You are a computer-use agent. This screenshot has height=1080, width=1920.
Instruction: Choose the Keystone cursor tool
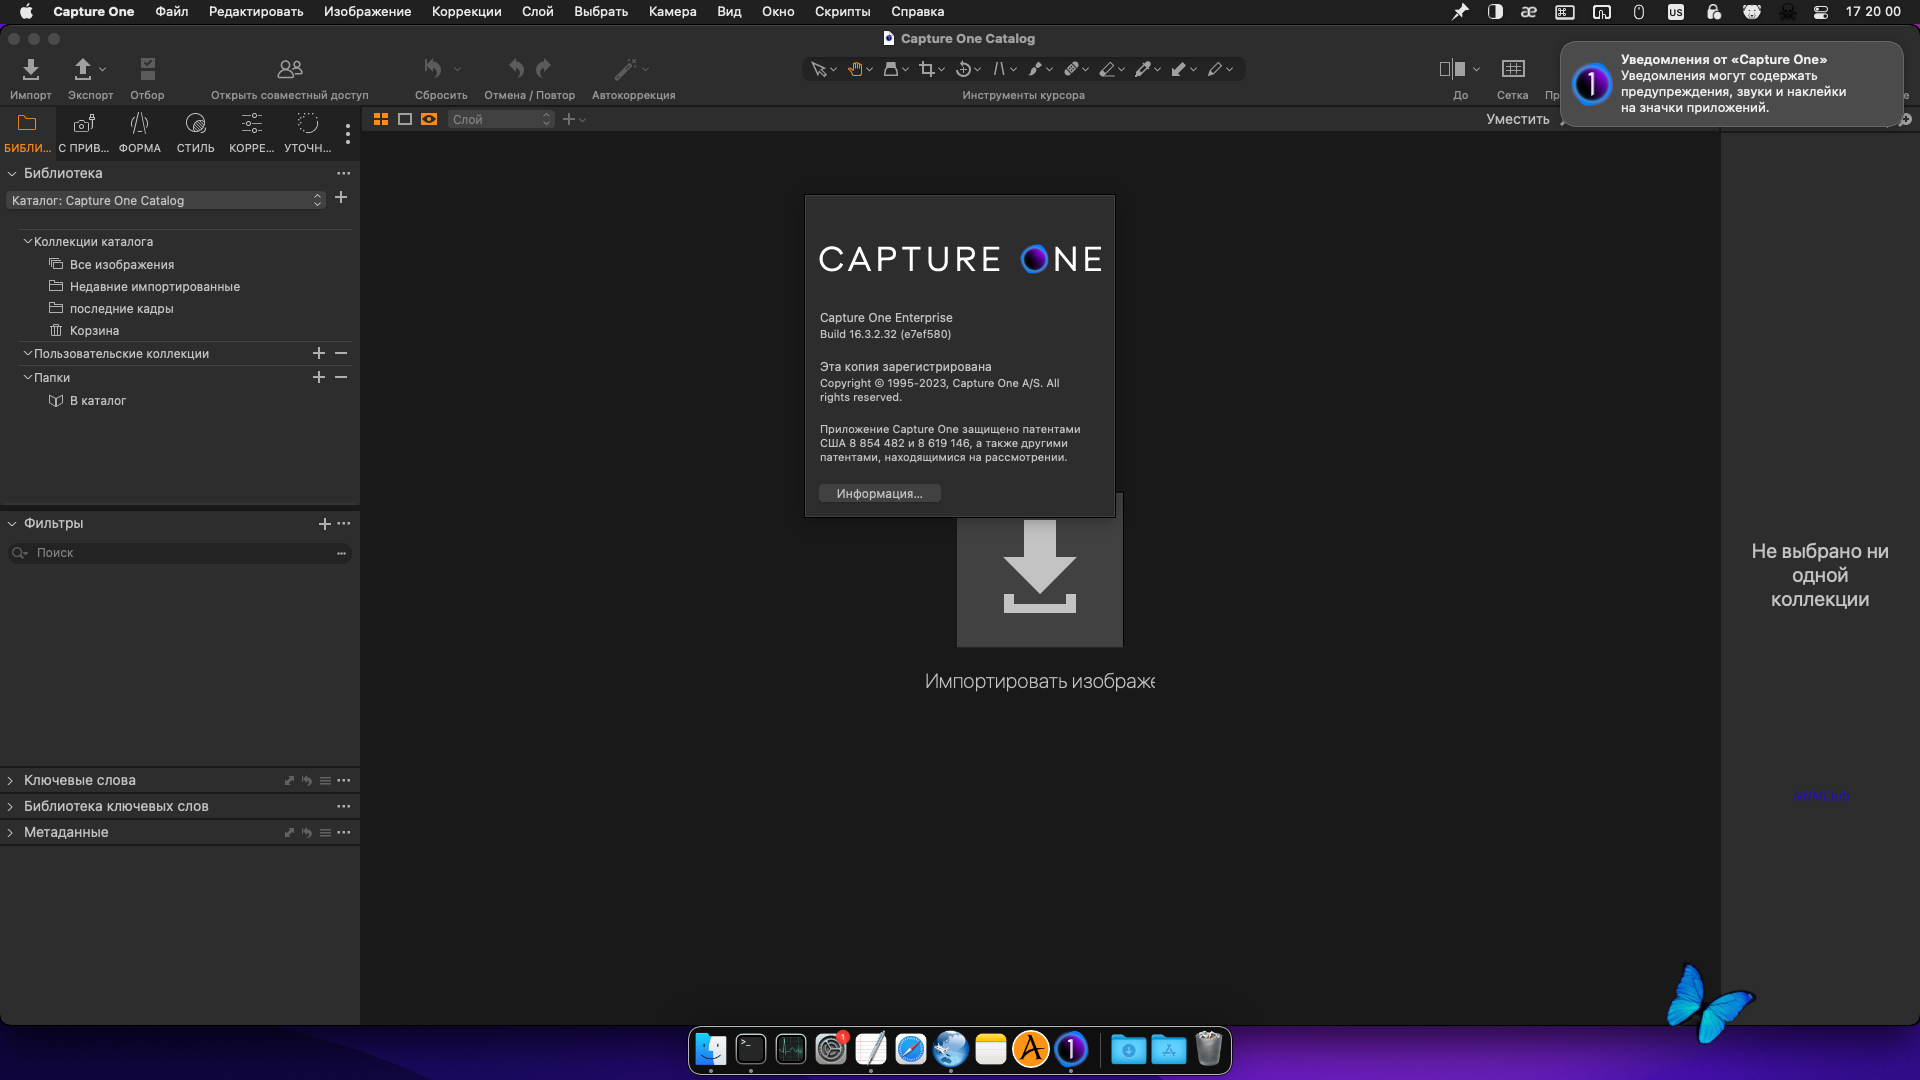pyautogui.click(x=999, y=69)
